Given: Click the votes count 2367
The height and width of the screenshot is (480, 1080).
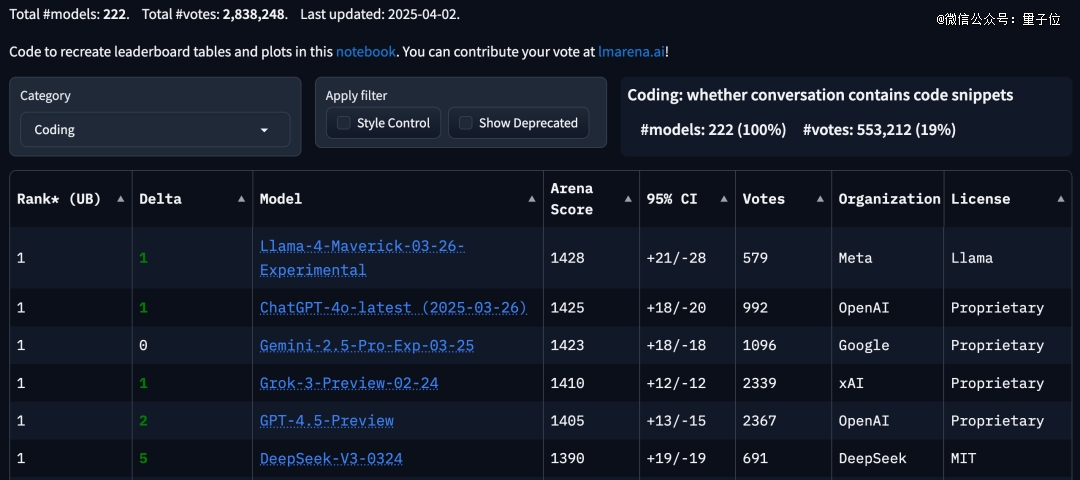Looking at the screenshot, I should point(759,421).
